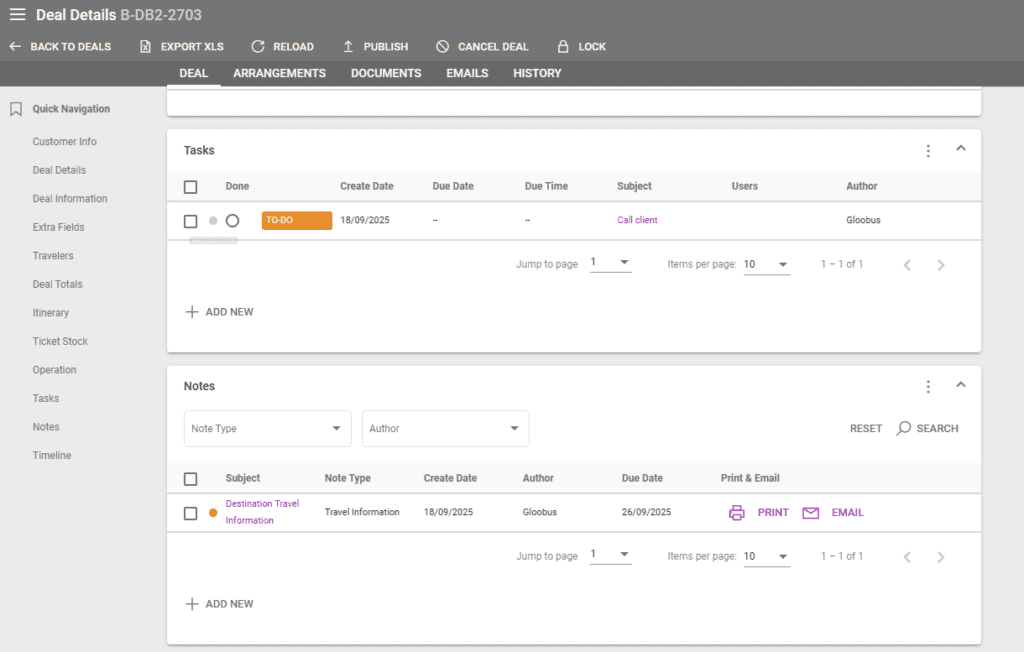Click the Export XLS icon
This screenshot has width=1024, height=652.
(146, 46)
